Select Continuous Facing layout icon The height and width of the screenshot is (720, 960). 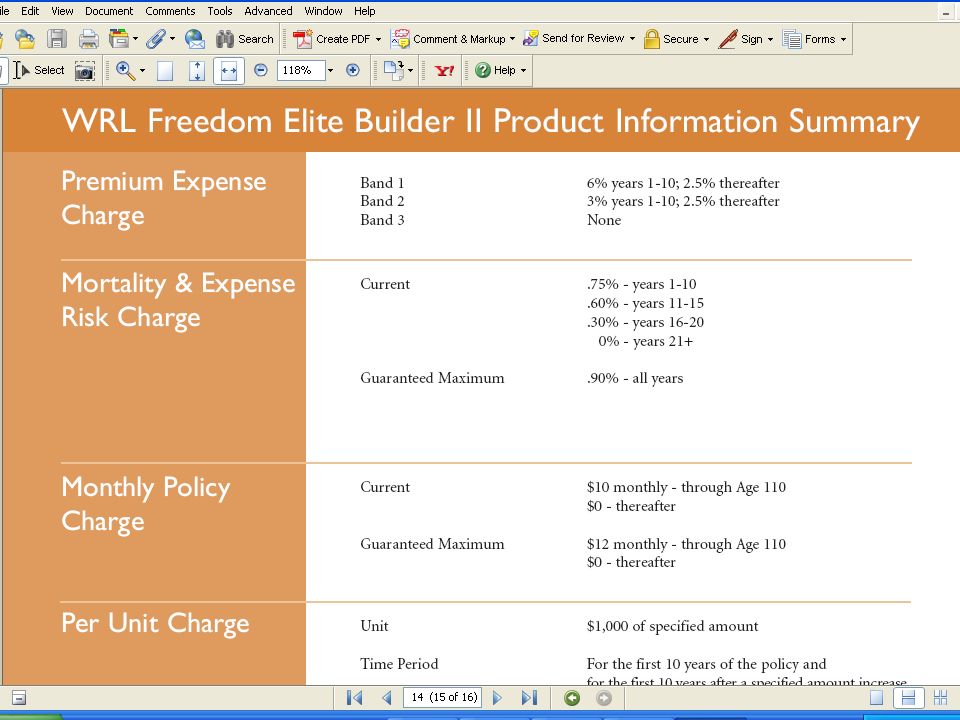[x=941, y=697]
